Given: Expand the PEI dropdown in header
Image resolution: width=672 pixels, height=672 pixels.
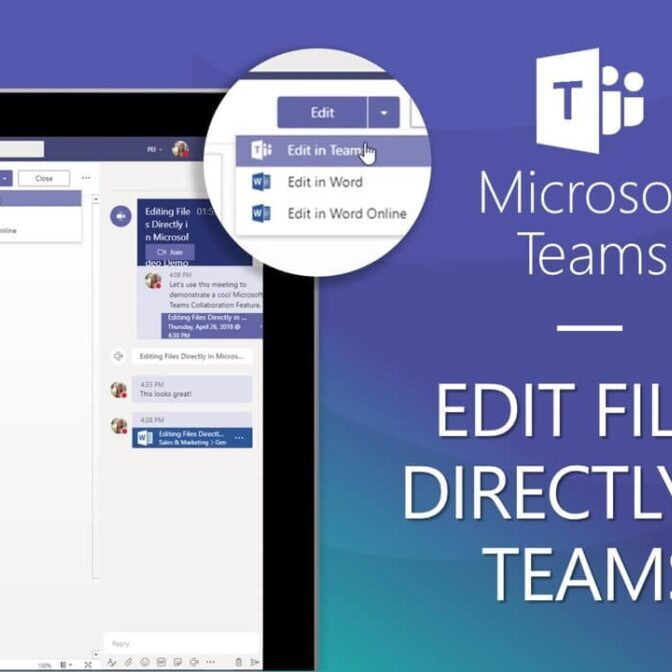Looking at the screenshot, I should click(155, 150).
